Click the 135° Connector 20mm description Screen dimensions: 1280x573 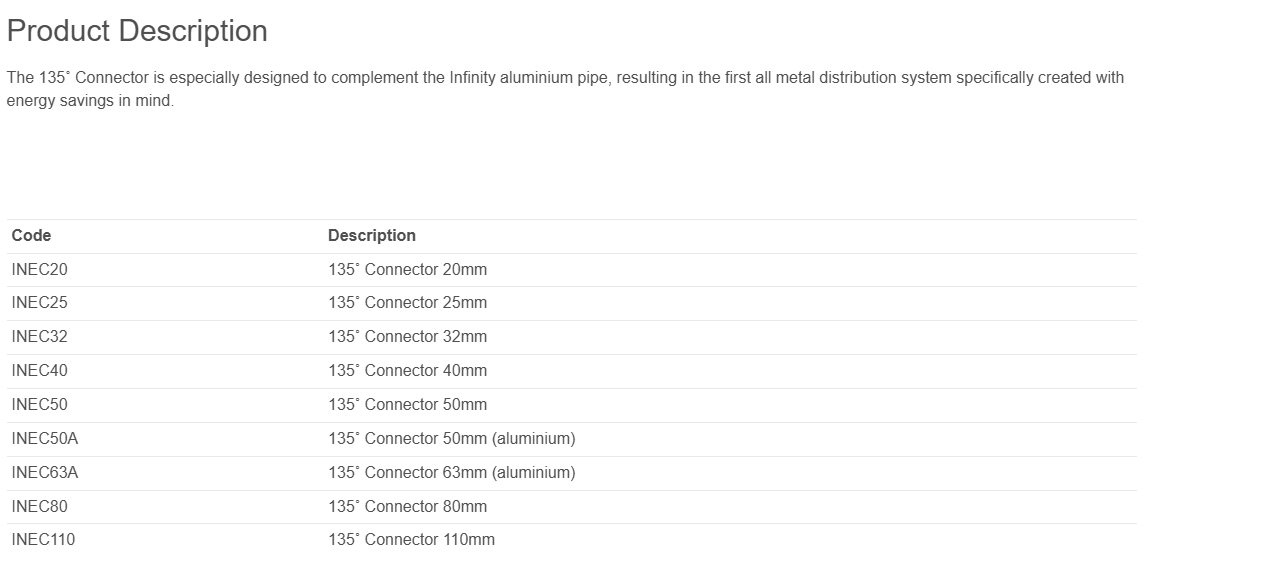[407, 270]
